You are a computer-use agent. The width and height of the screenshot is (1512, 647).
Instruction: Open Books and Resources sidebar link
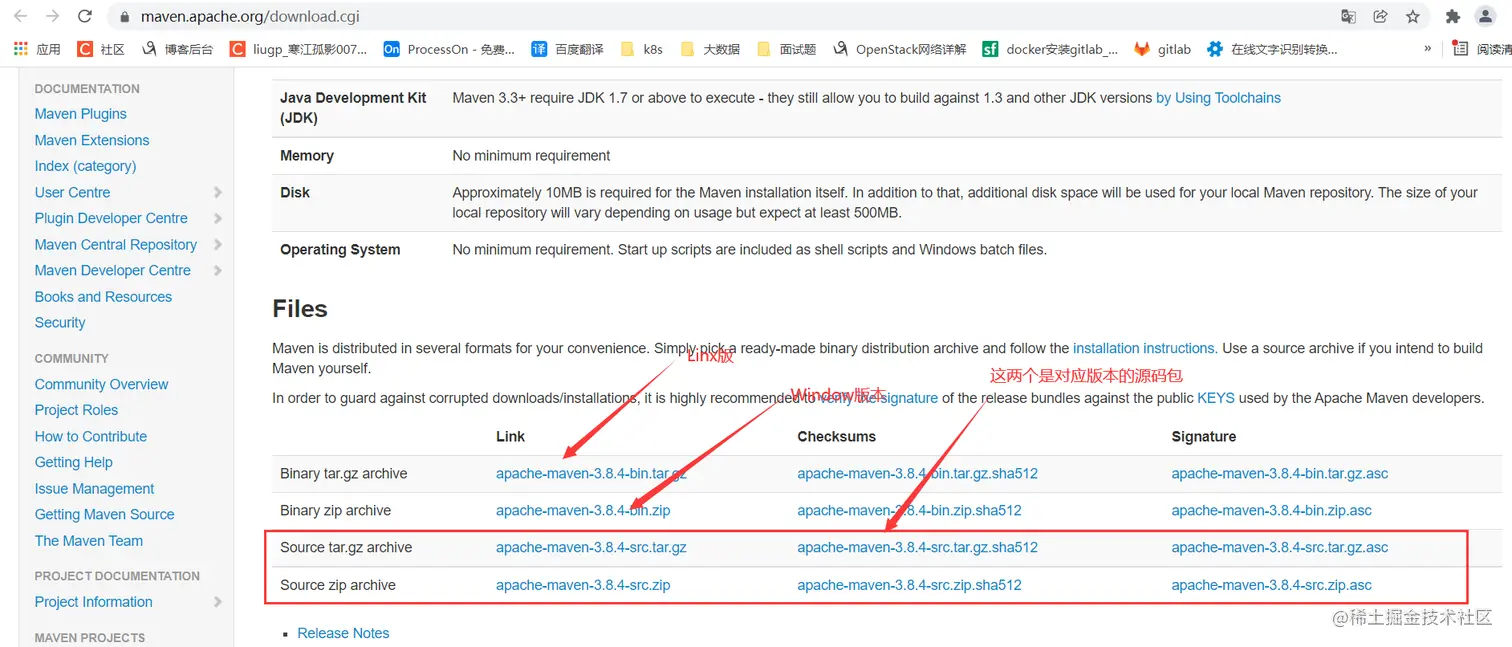(x=103, y=297)
